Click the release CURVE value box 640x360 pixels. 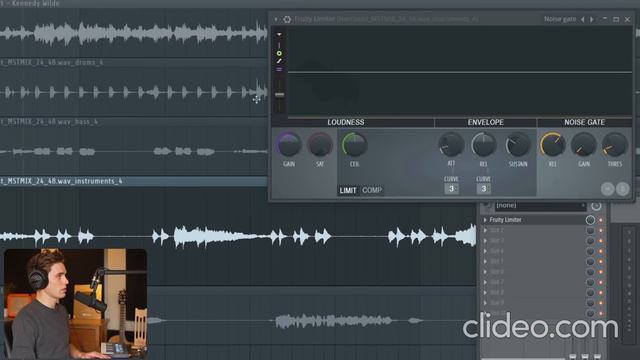(484, 189)
